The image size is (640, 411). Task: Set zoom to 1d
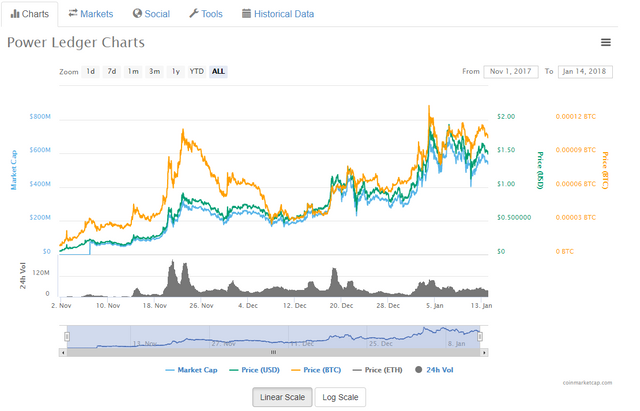point(91,71)
